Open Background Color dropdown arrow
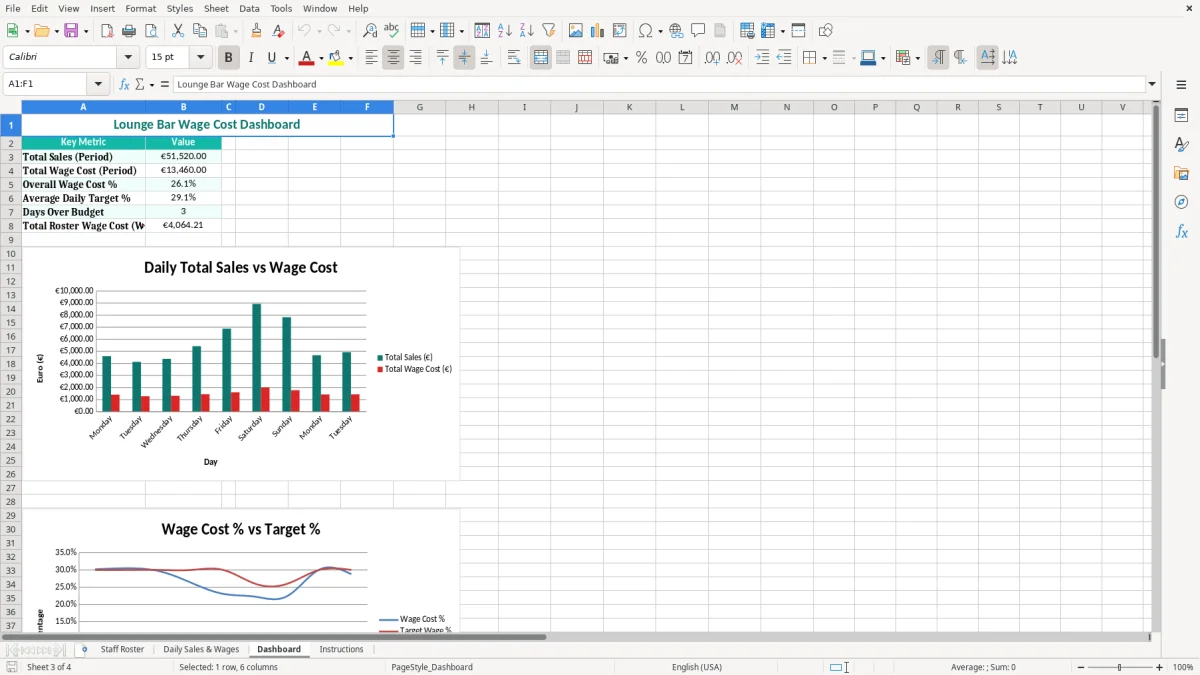The height and width of the screenshot is (675, 1200). 351,59
